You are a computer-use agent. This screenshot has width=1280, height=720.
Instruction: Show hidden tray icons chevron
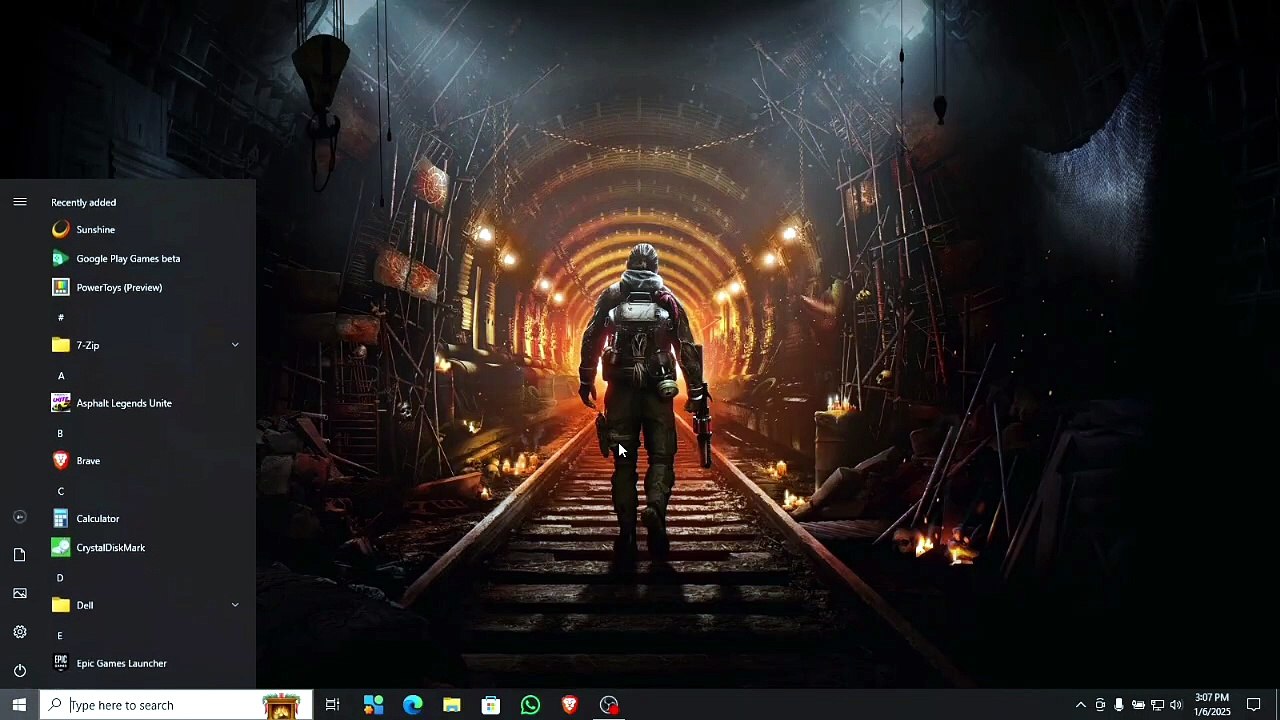[1080, 705]
